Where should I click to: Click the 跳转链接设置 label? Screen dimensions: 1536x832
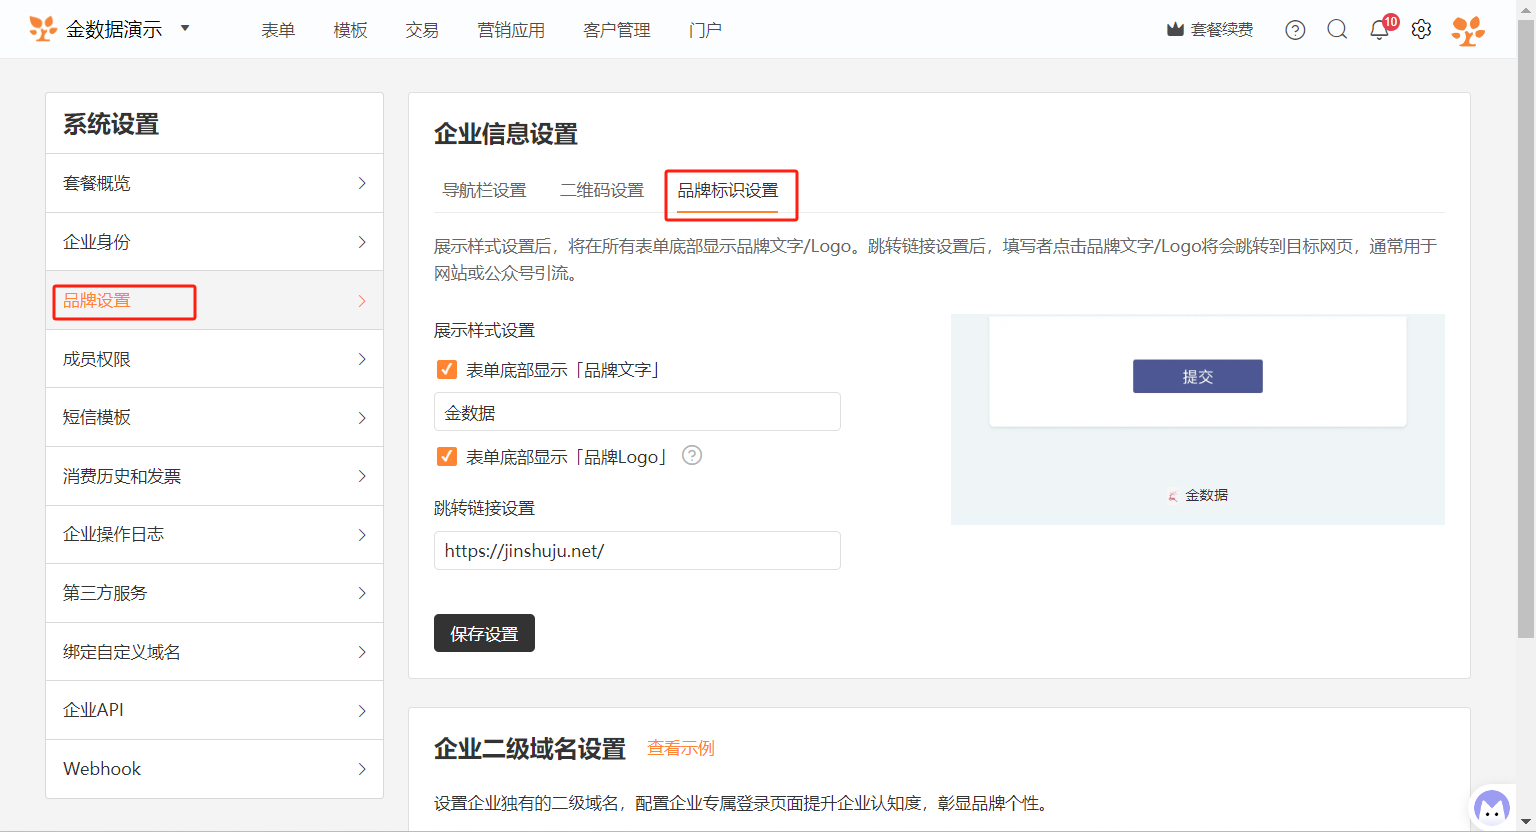[x=484, y=508]
